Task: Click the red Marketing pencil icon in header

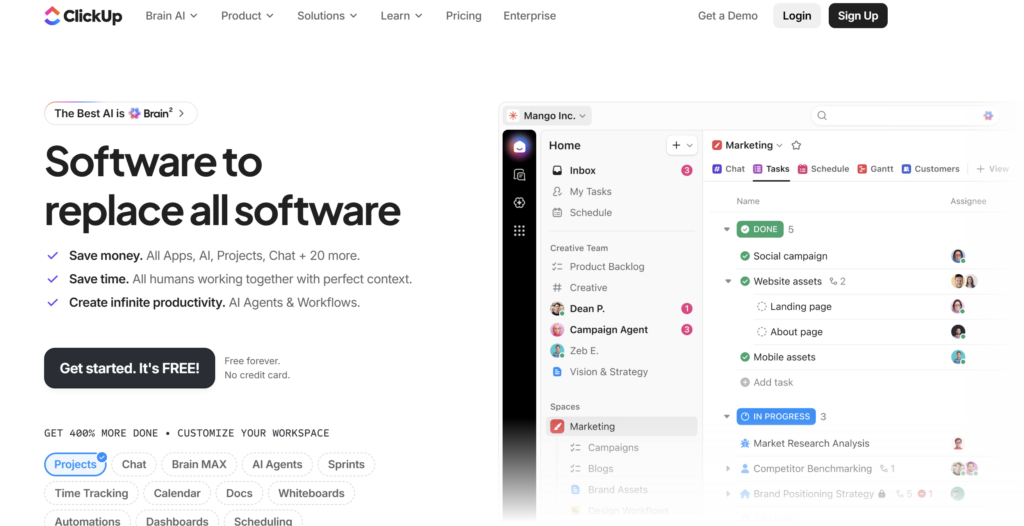Action: coord(716,145)
